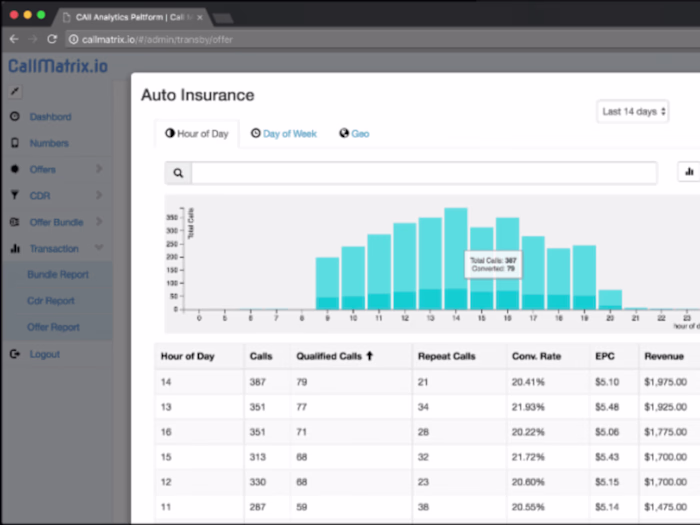The width and height of the screenshot is (700, 525).
Task: Click the Offer Bundle icon in the sidebar
Action: (x=15, y=222)
